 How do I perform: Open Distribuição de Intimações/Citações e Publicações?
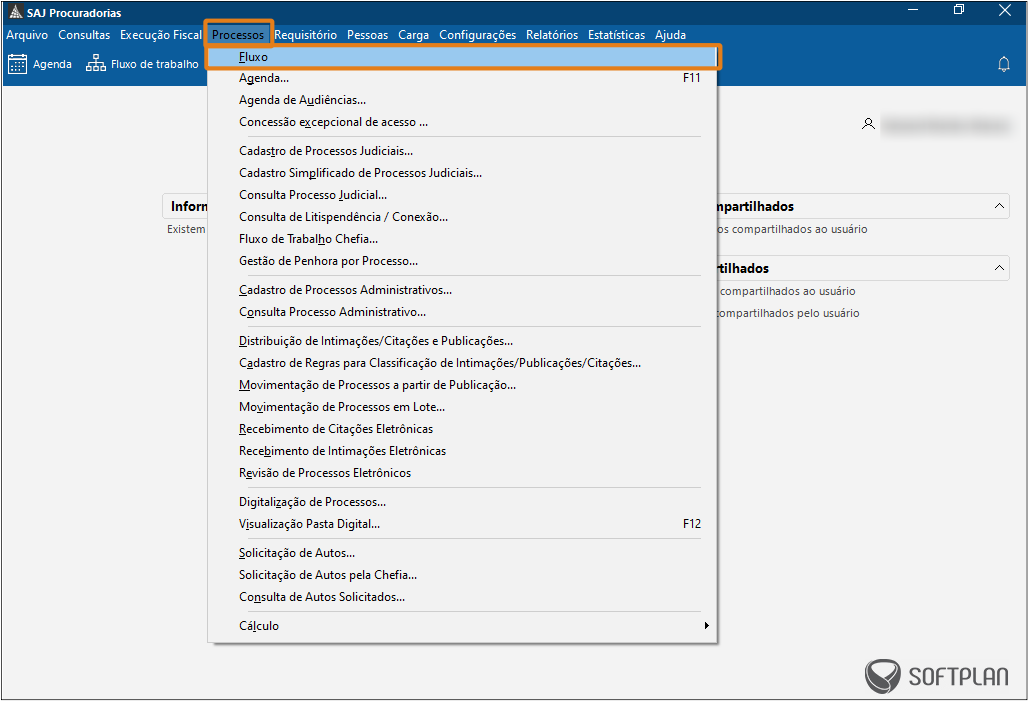point(462,341)
